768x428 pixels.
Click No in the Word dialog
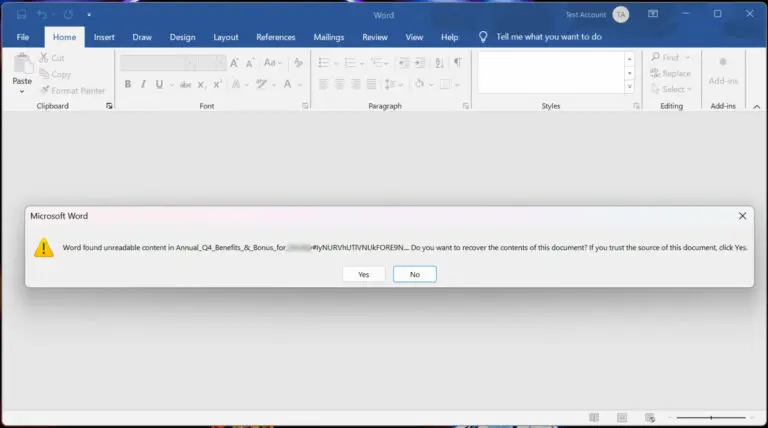(414, 274)
